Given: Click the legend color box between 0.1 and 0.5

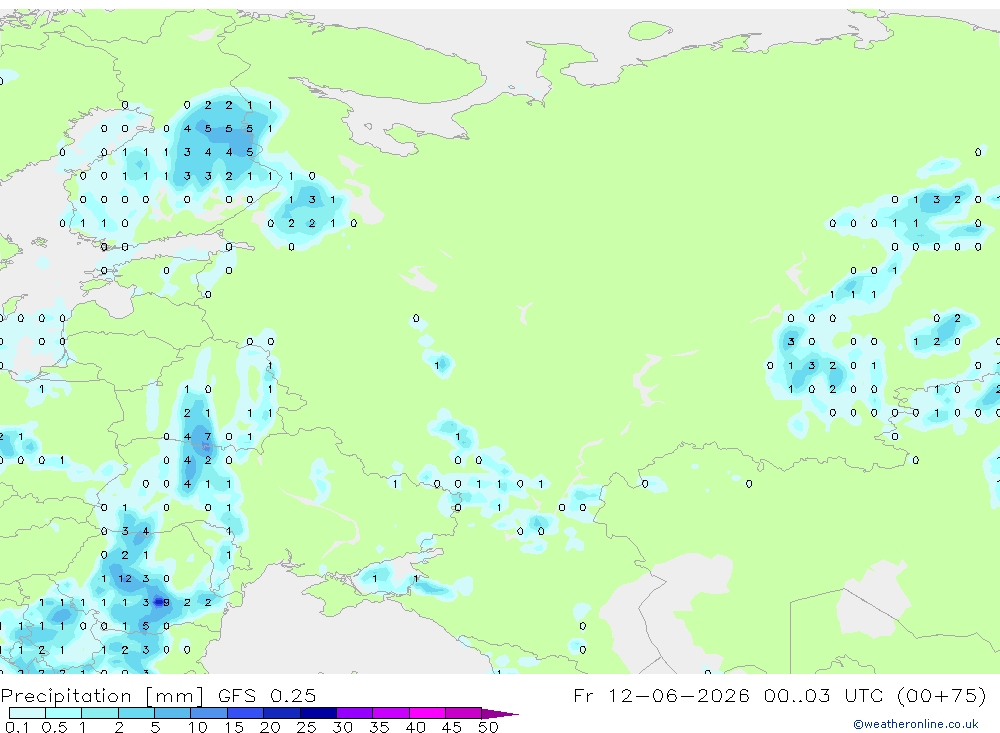Looking at the screenshot, I should click(x=27, y=713).
